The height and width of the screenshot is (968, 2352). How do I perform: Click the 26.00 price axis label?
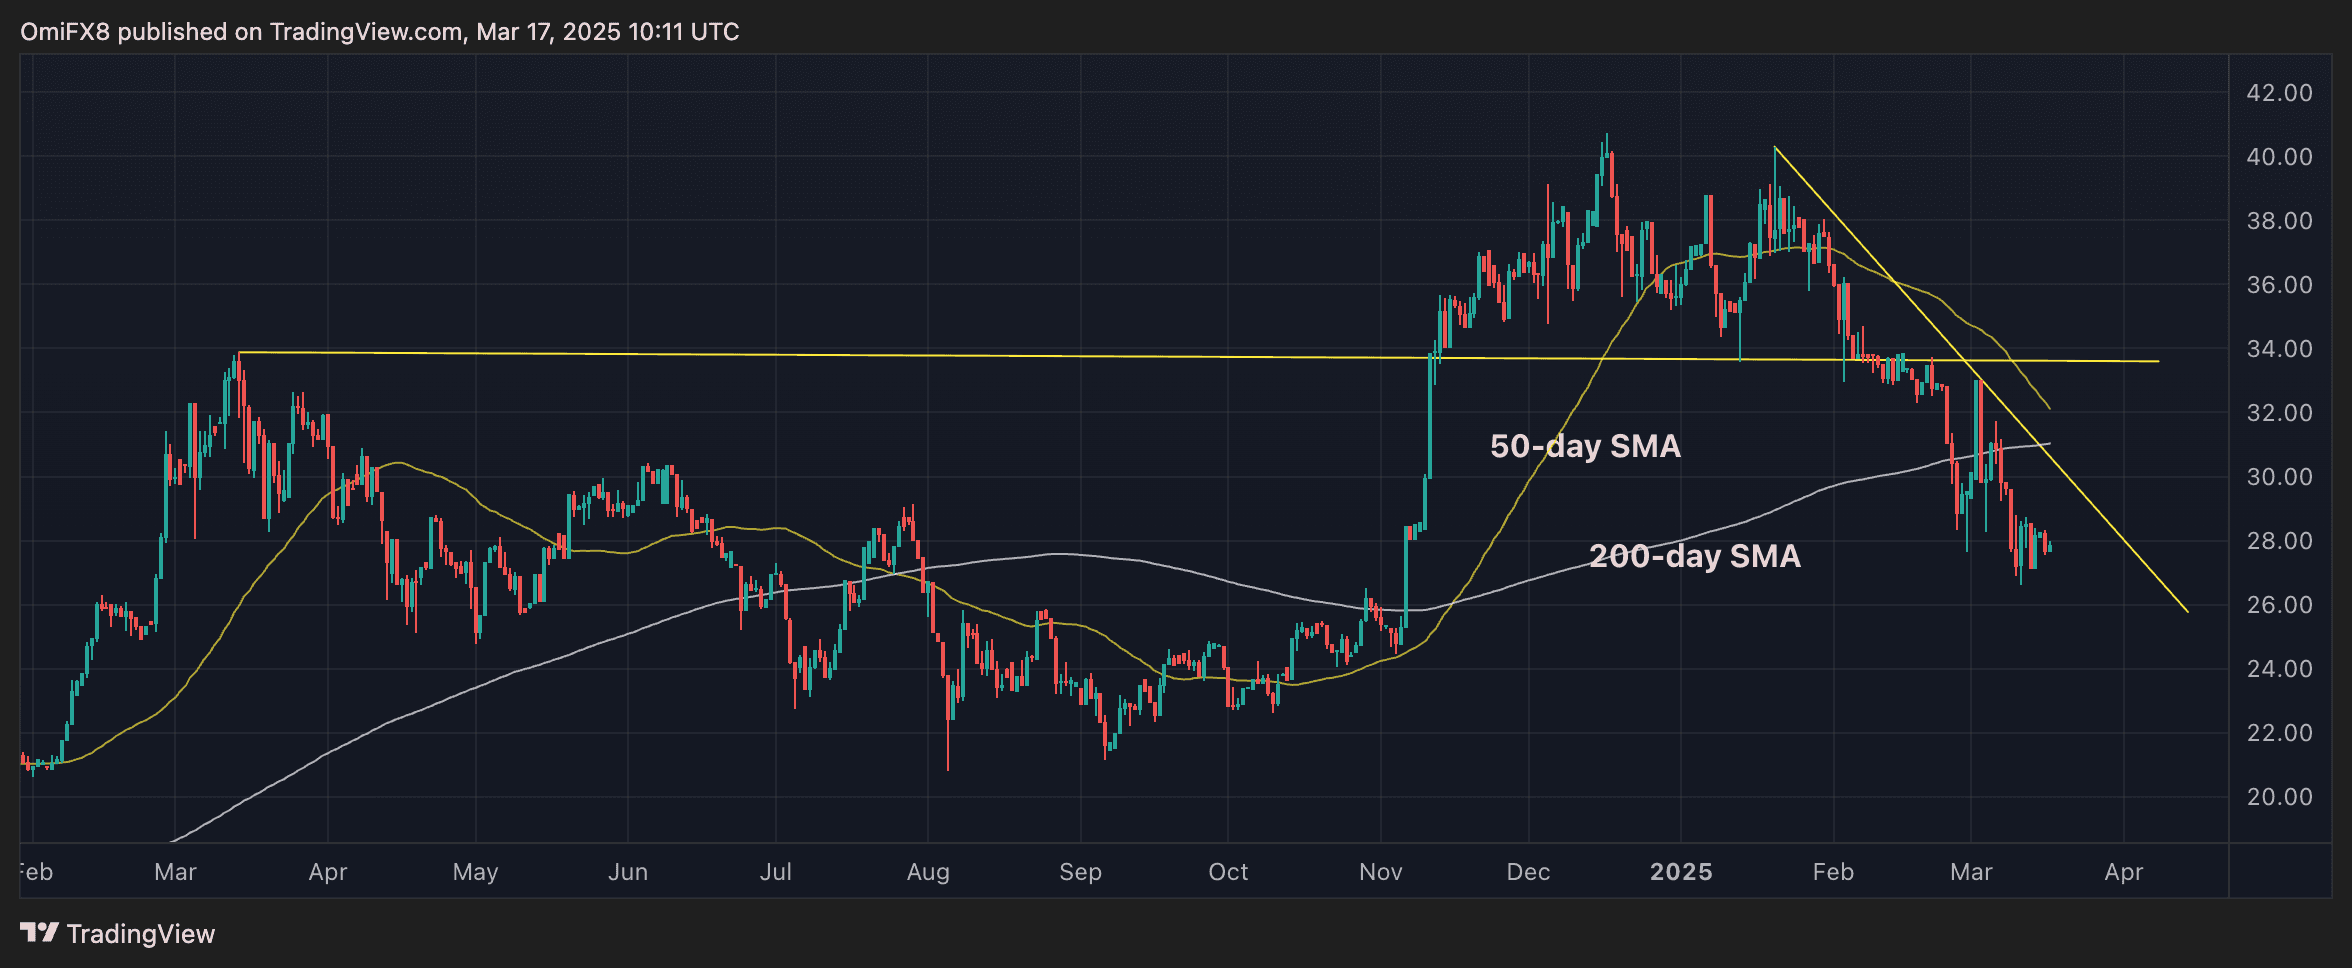(x=2280, y=605)
